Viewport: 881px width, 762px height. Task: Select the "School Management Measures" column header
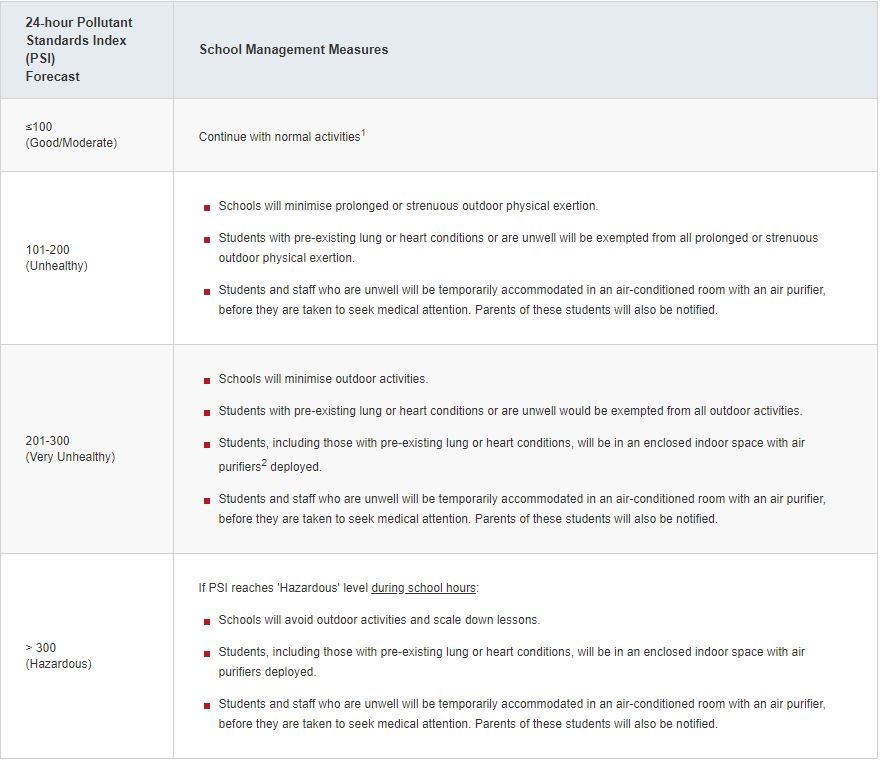[x=293, y=49]
